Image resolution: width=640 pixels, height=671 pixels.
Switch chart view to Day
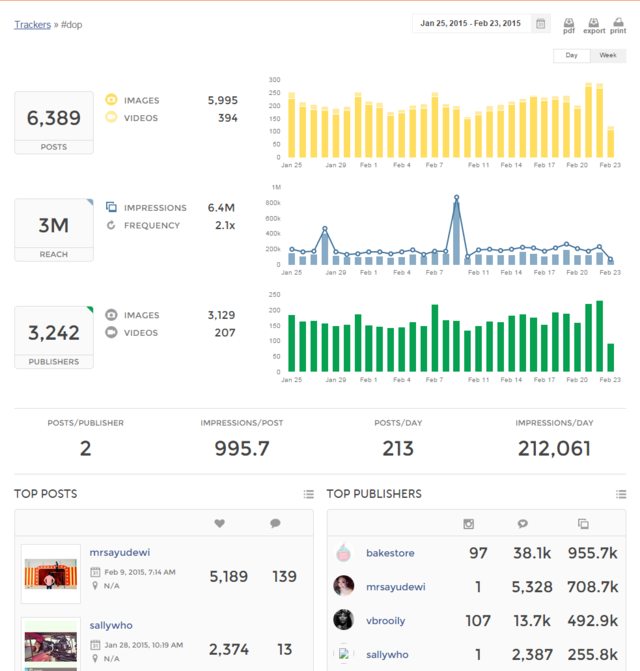(571, 56)
